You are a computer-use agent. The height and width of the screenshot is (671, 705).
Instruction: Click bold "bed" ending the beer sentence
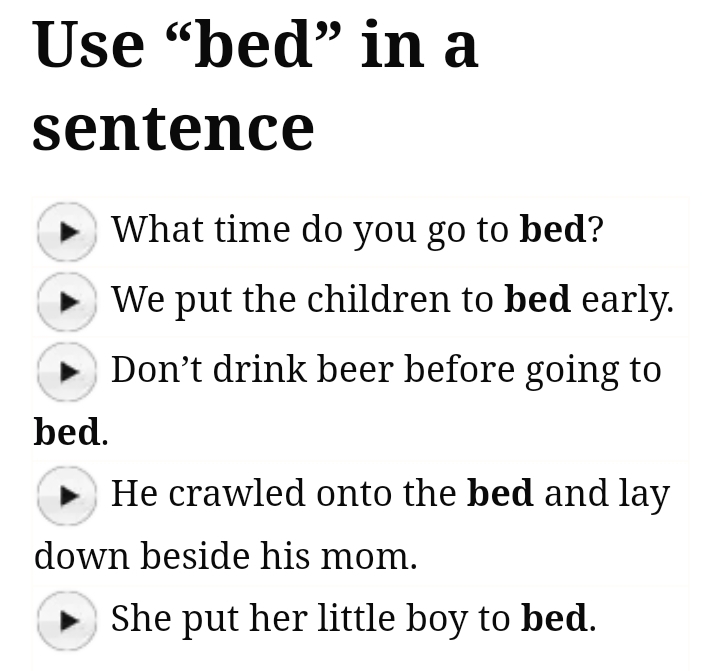[x=66, y=433]
